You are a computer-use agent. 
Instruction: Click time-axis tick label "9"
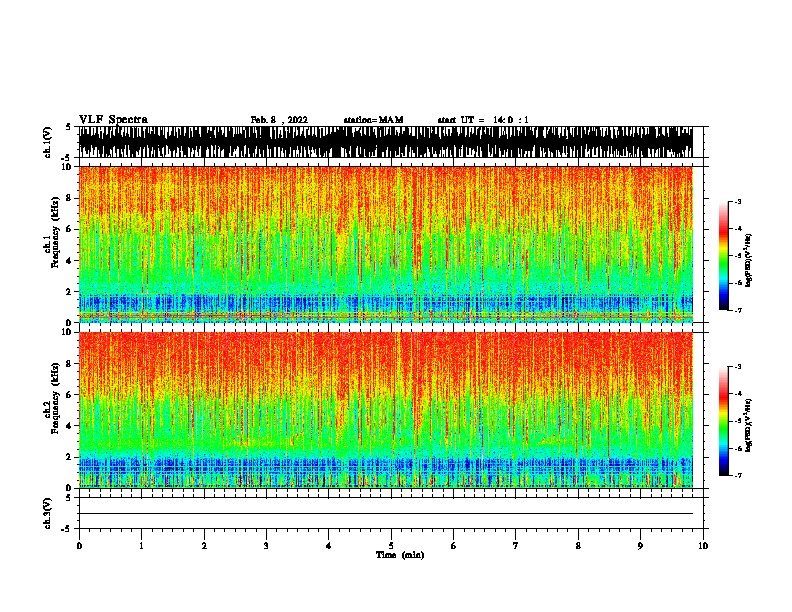[640, 545]
